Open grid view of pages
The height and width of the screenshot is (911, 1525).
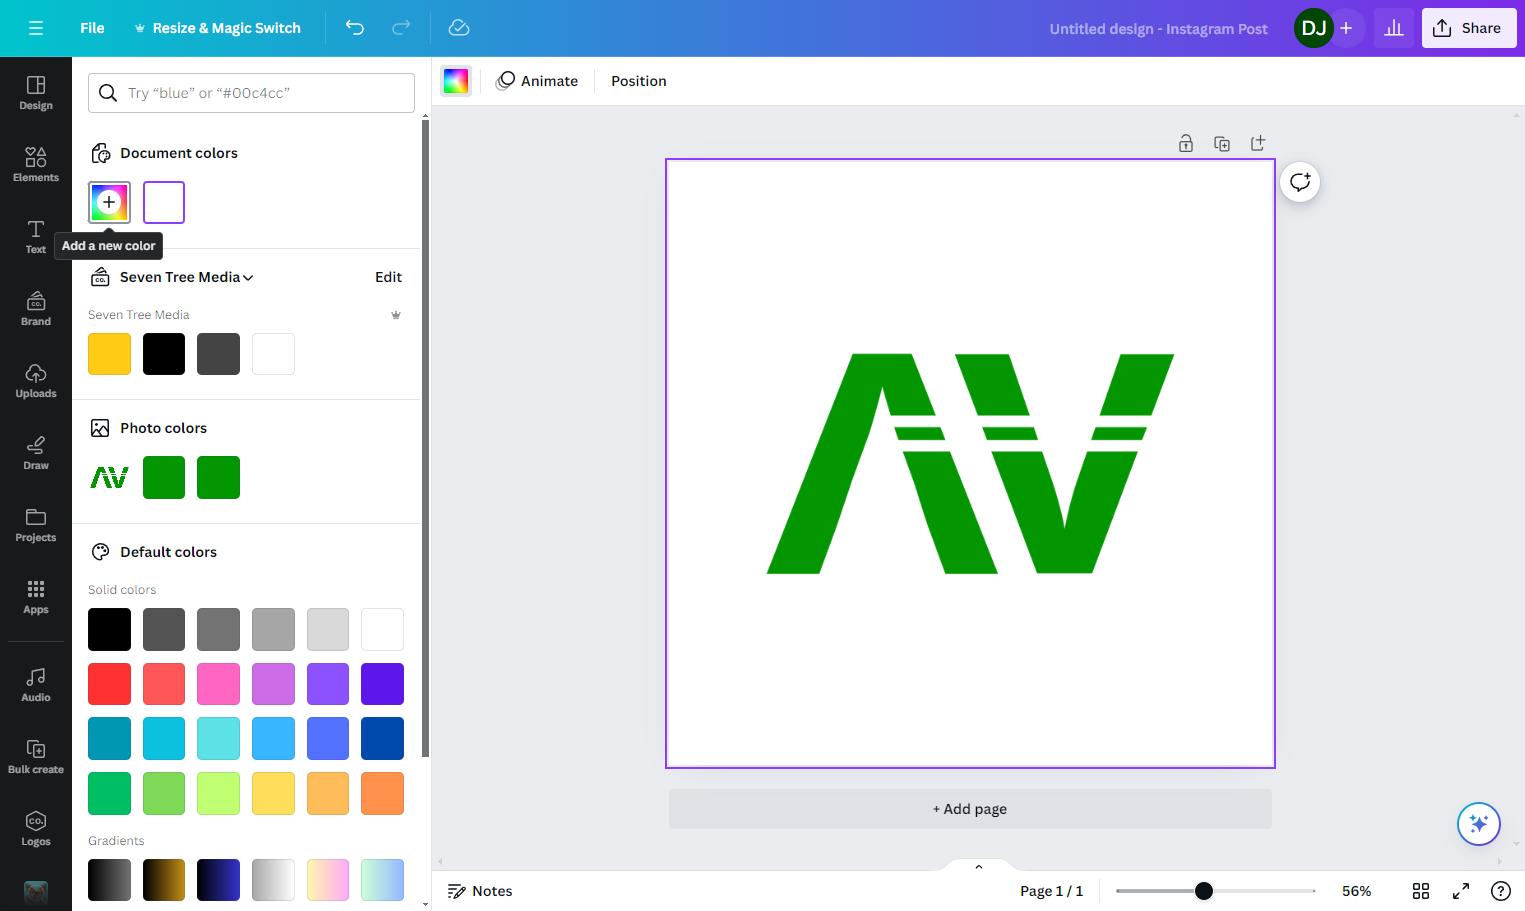coord(1421,891)
